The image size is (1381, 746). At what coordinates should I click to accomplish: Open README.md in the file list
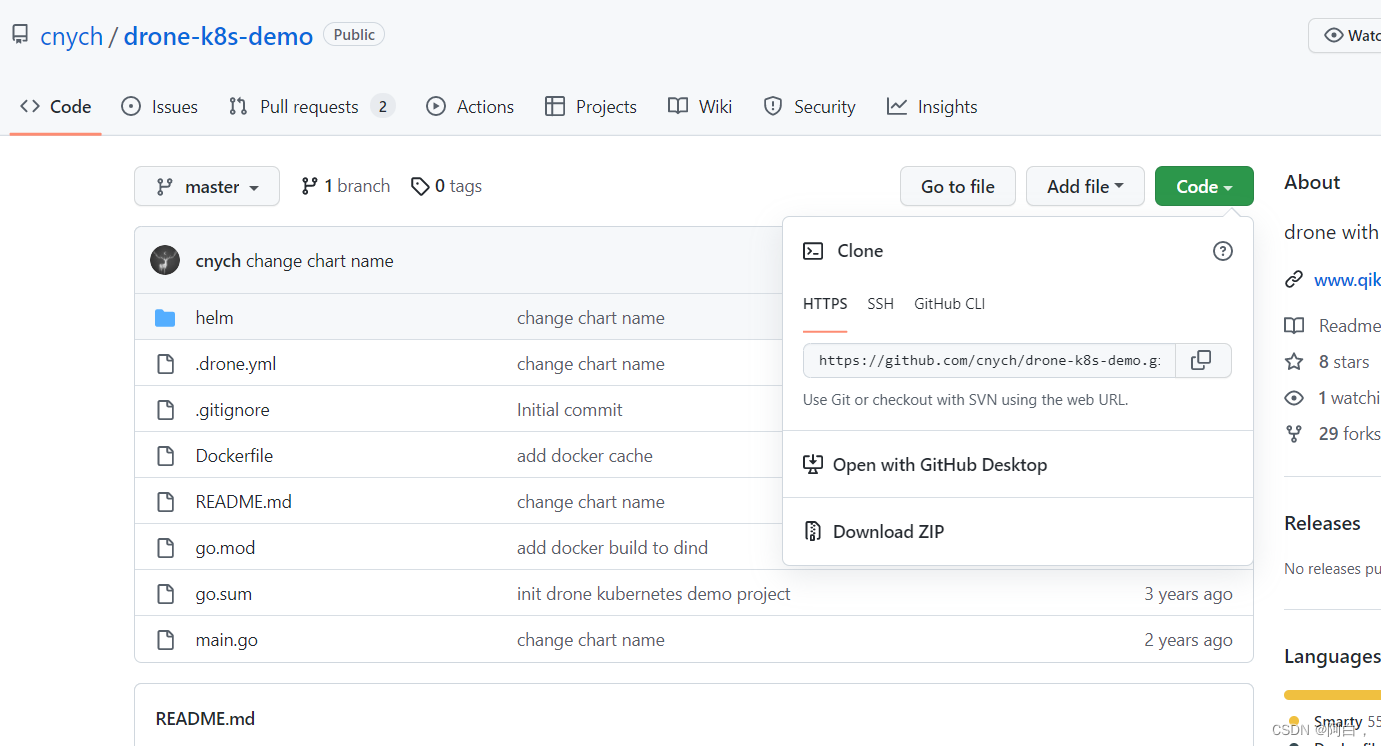coord(244,502)
